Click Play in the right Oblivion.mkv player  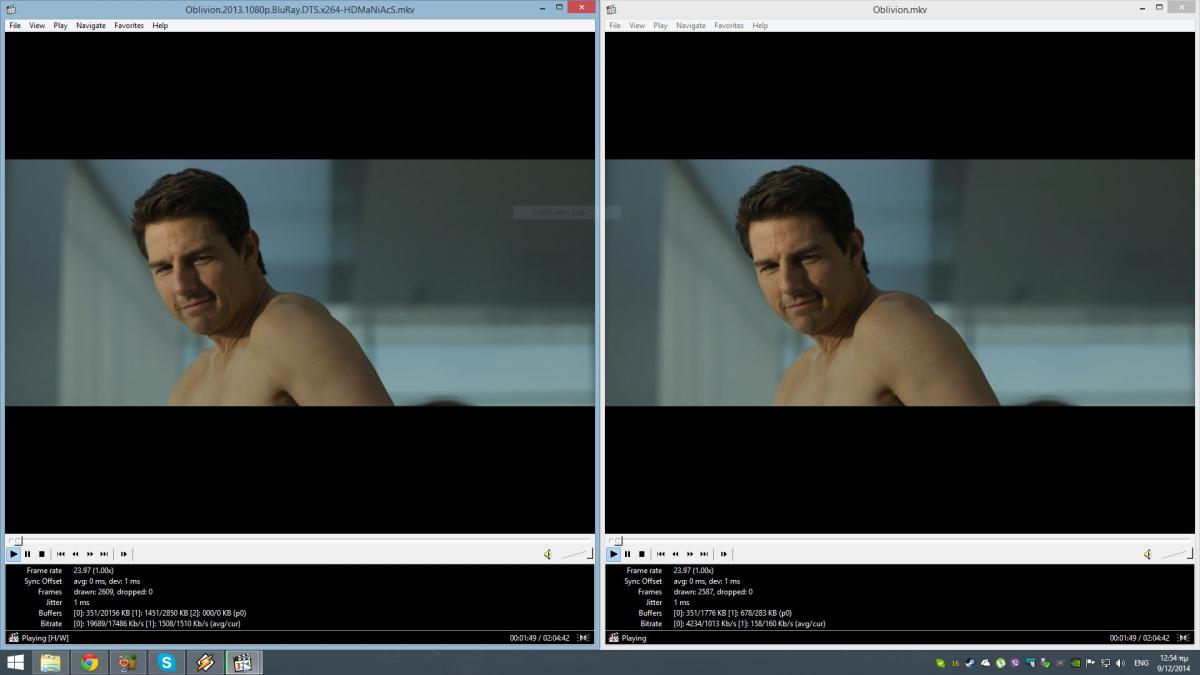614,554
